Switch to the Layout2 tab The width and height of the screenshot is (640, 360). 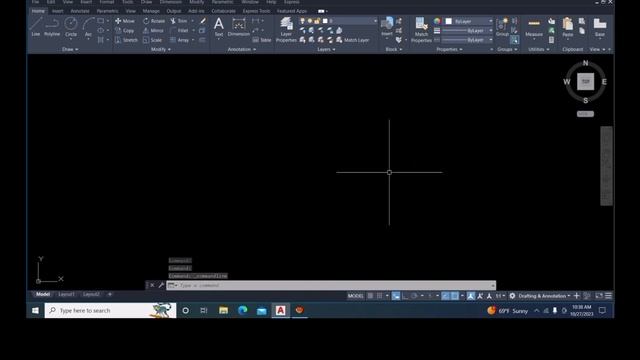[x=91, y=294]
